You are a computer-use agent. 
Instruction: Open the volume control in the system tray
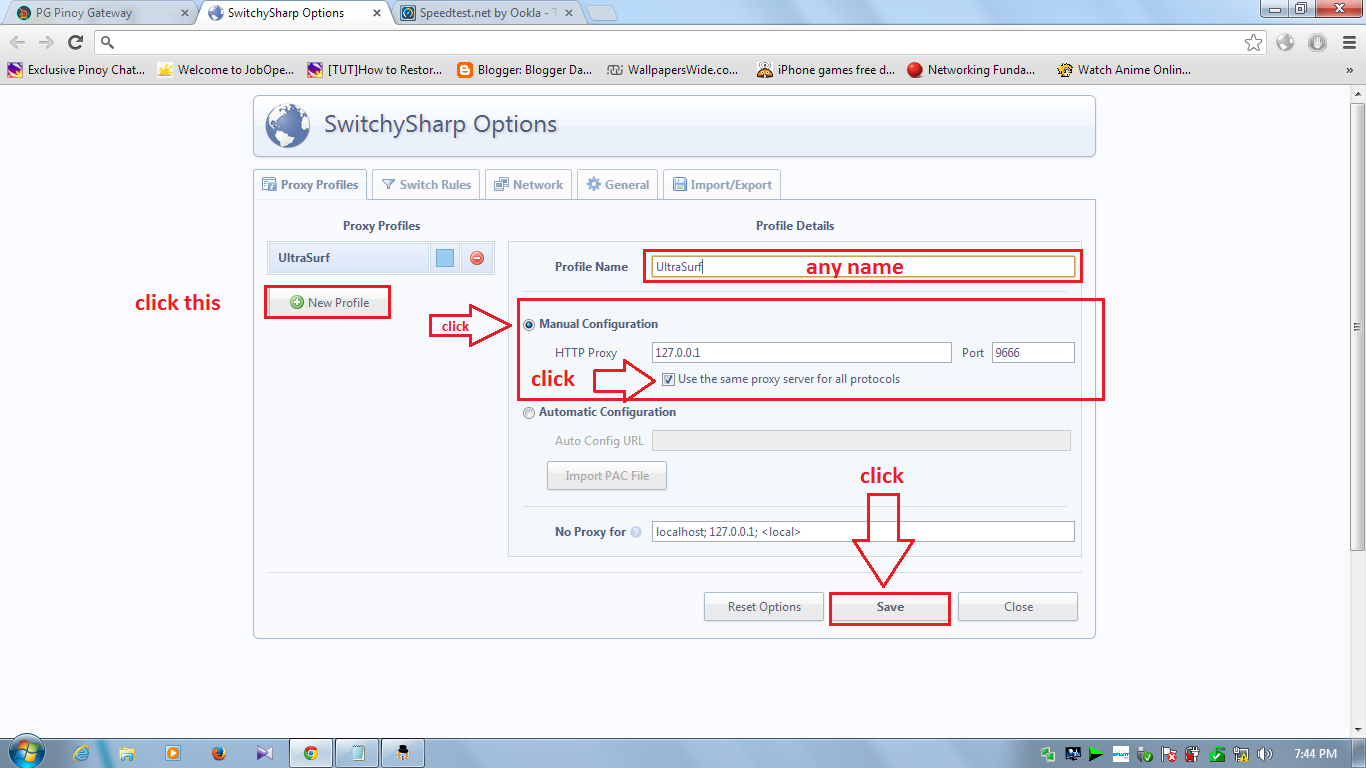pos(1264,754)
